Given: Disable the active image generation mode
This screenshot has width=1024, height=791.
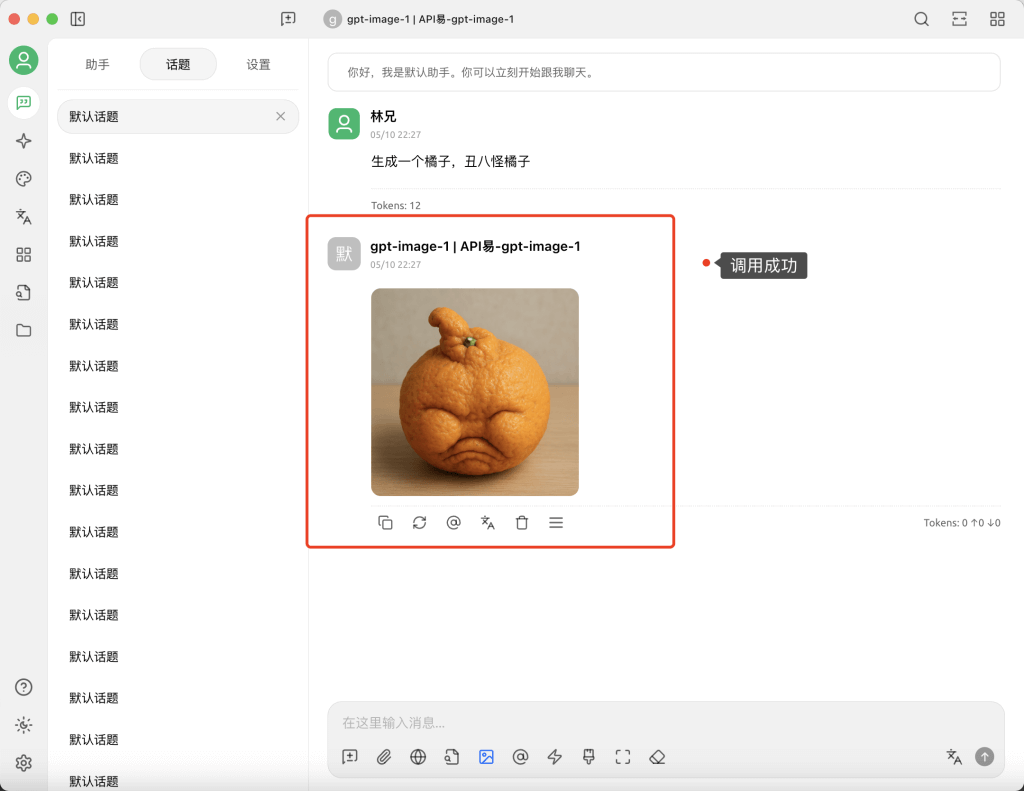Looking at the screenshot, I should click(x=486, y=757).
